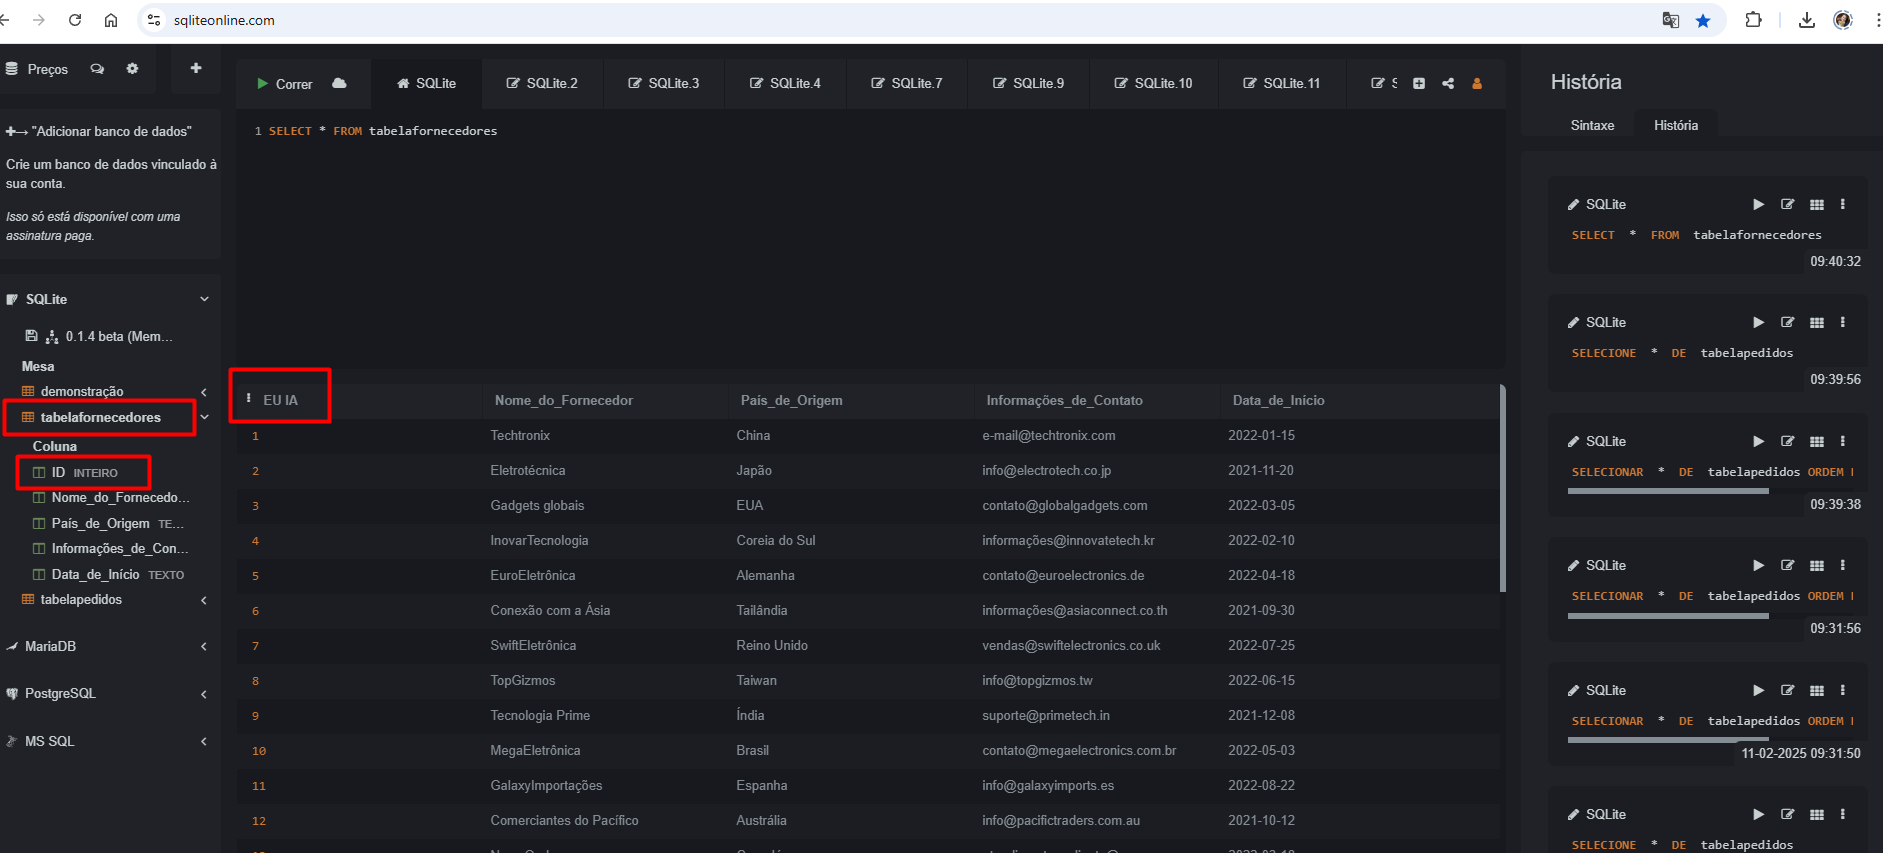
Task: Run the 09:39:38 history query play icon
Action: tap(1758, 441)
